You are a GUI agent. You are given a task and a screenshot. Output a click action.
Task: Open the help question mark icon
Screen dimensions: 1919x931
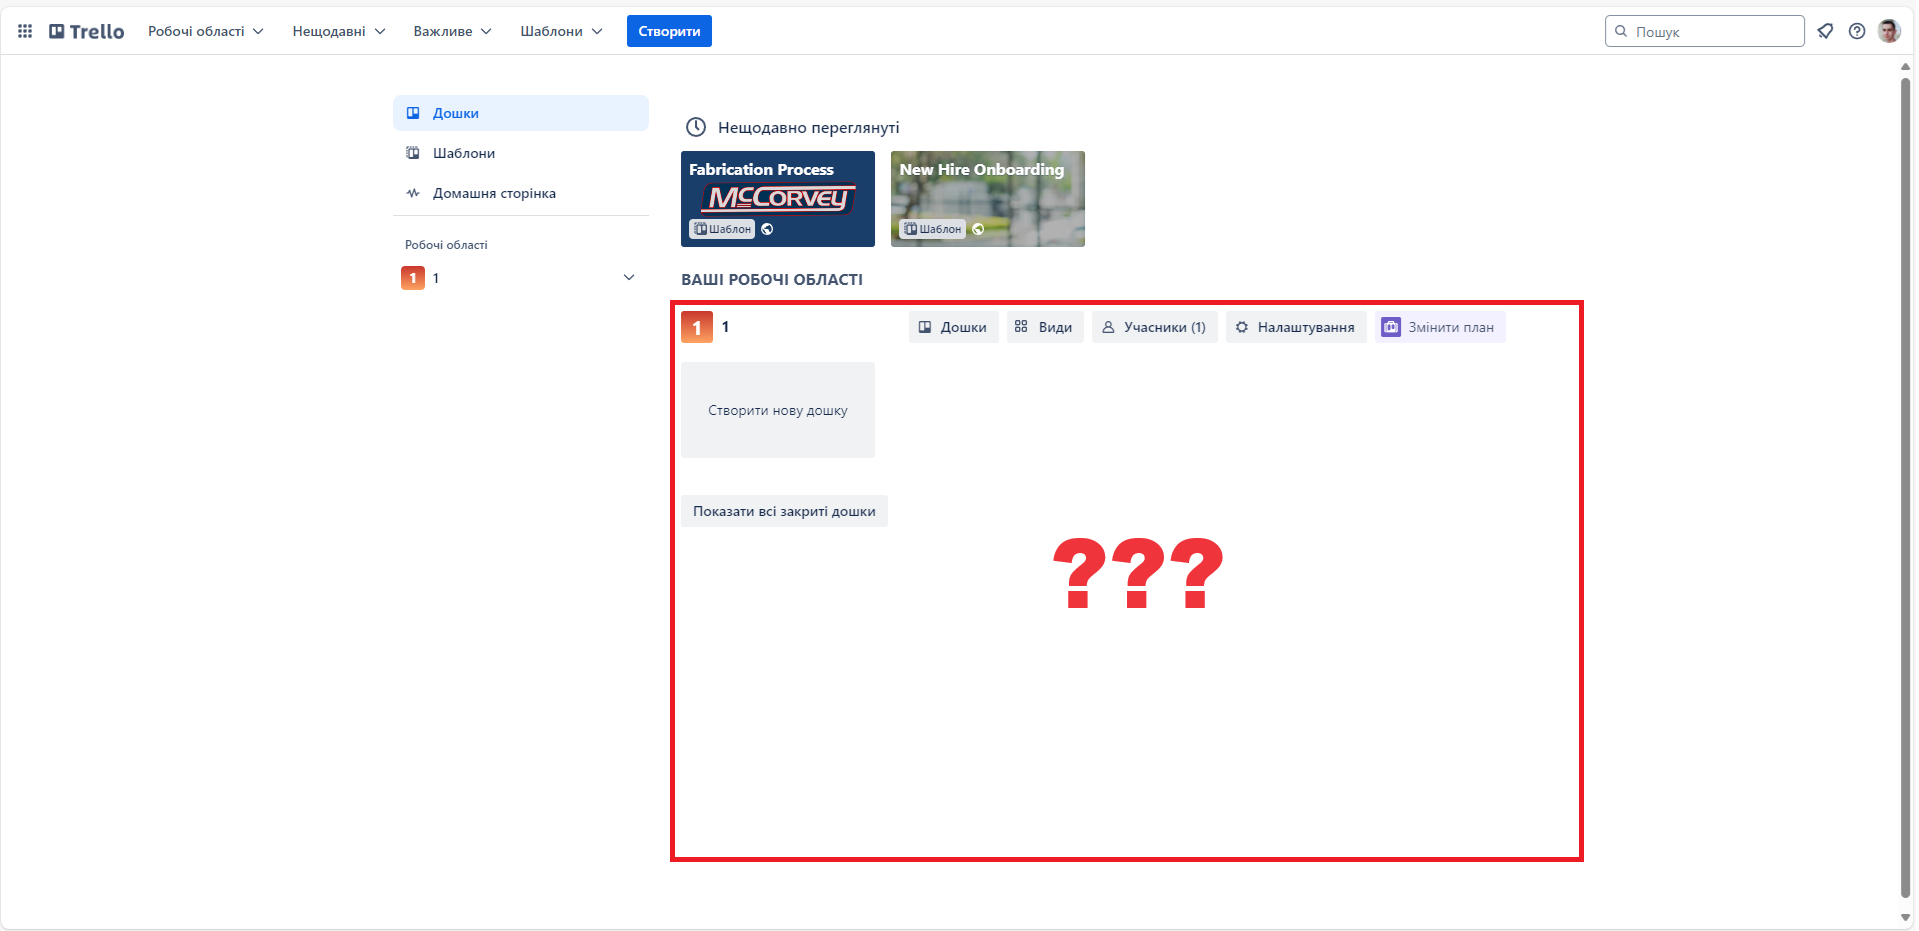click(x=1857, y=31)
